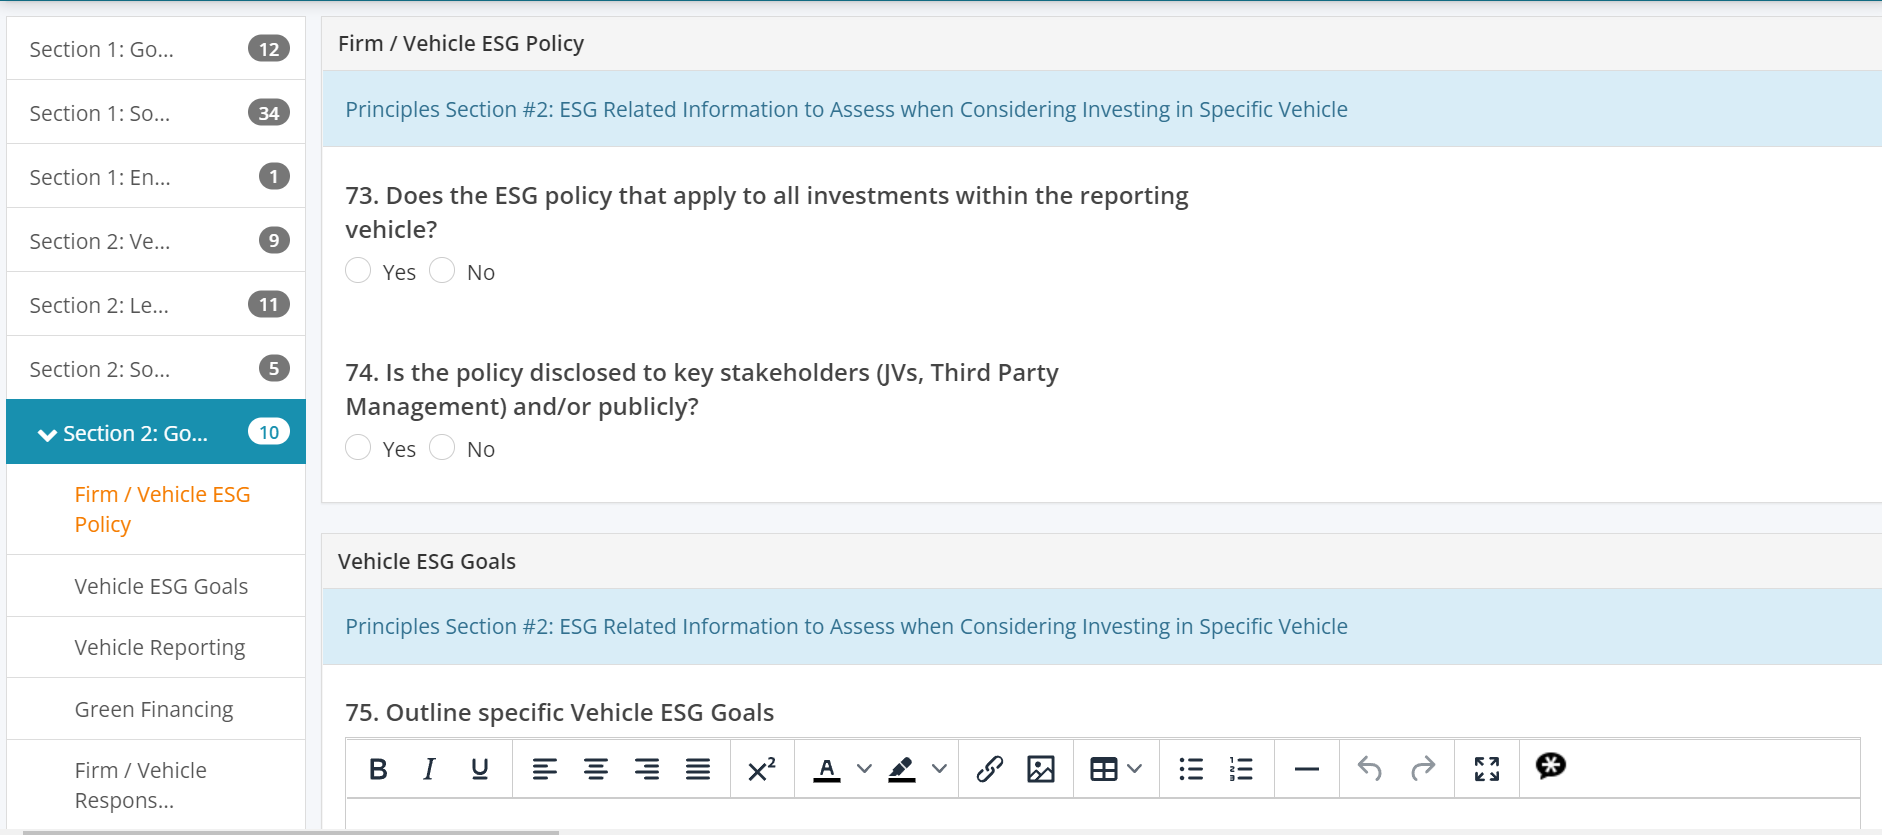Click the highlight color marker icon
This screenshot has height=835, width=1882.
(x=902, y=769)
